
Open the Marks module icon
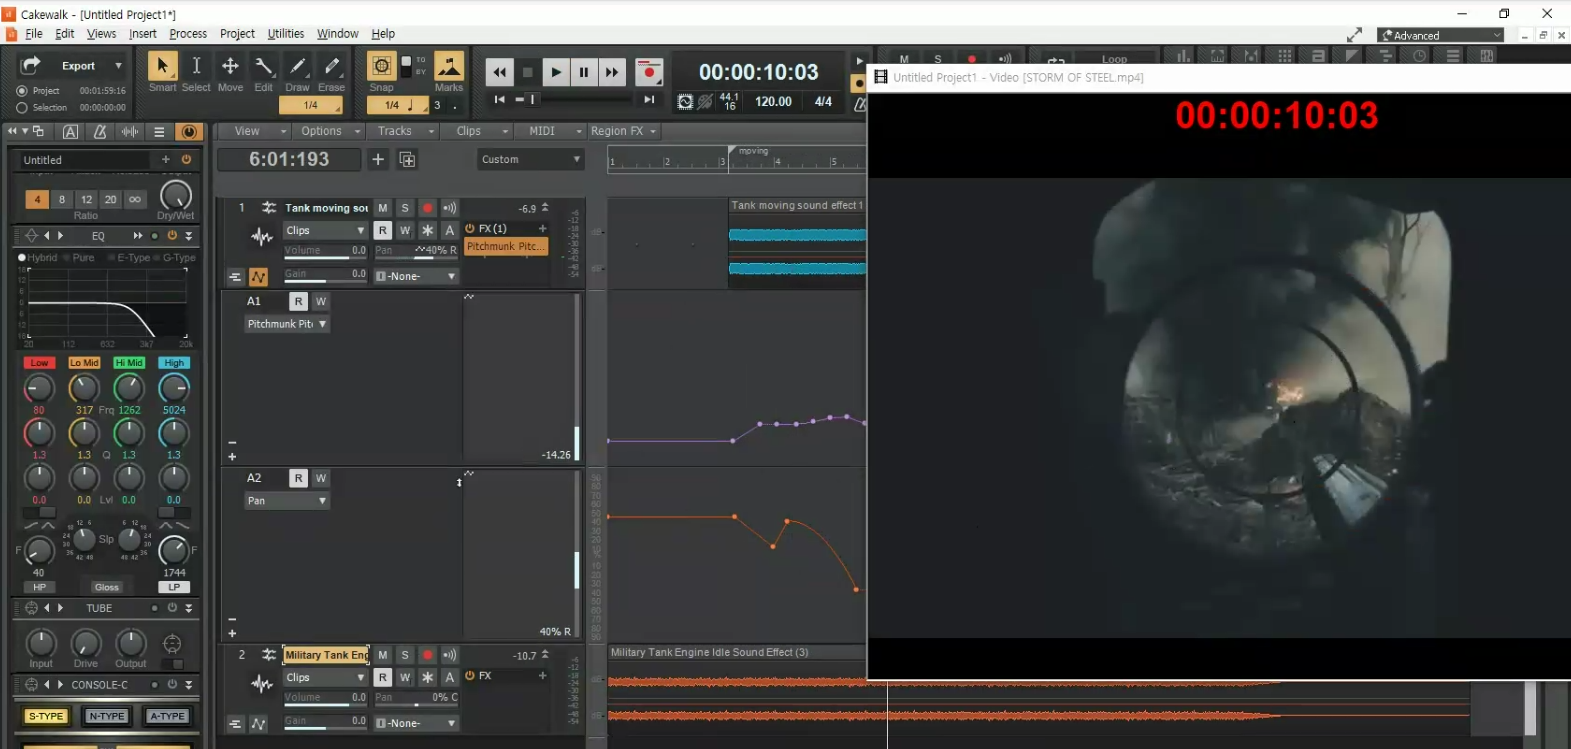pos(449,66)
